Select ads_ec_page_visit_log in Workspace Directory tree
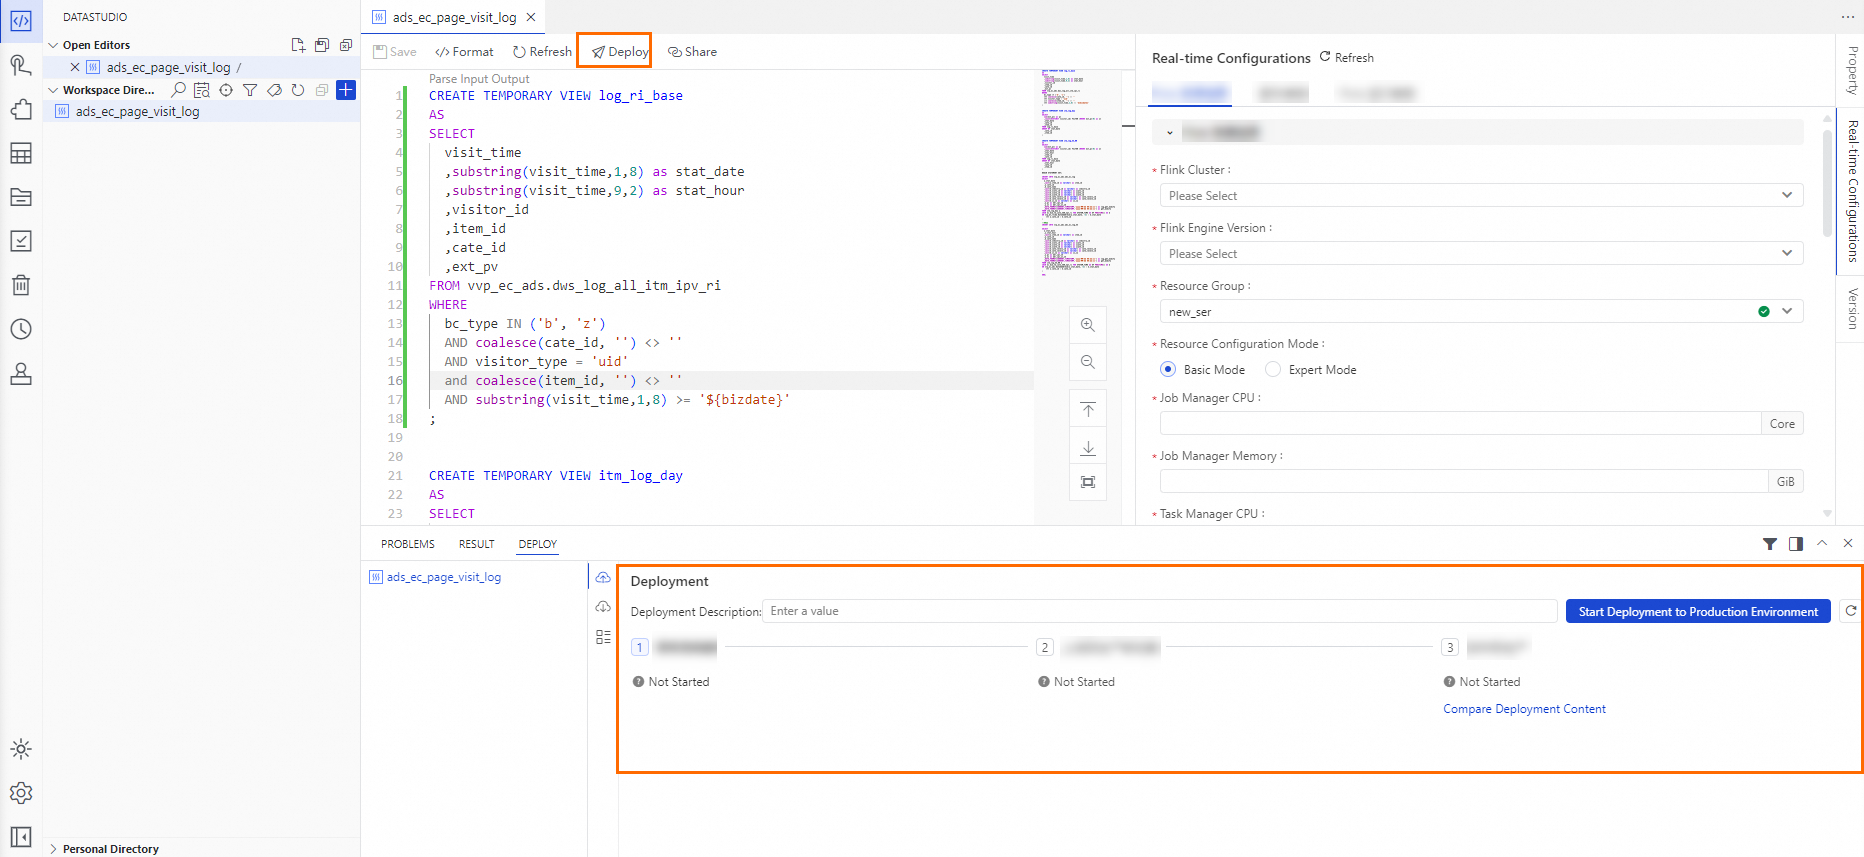The width and height of the screenshot is (1864, 857). pyautogui.click(x=137, y=112)
